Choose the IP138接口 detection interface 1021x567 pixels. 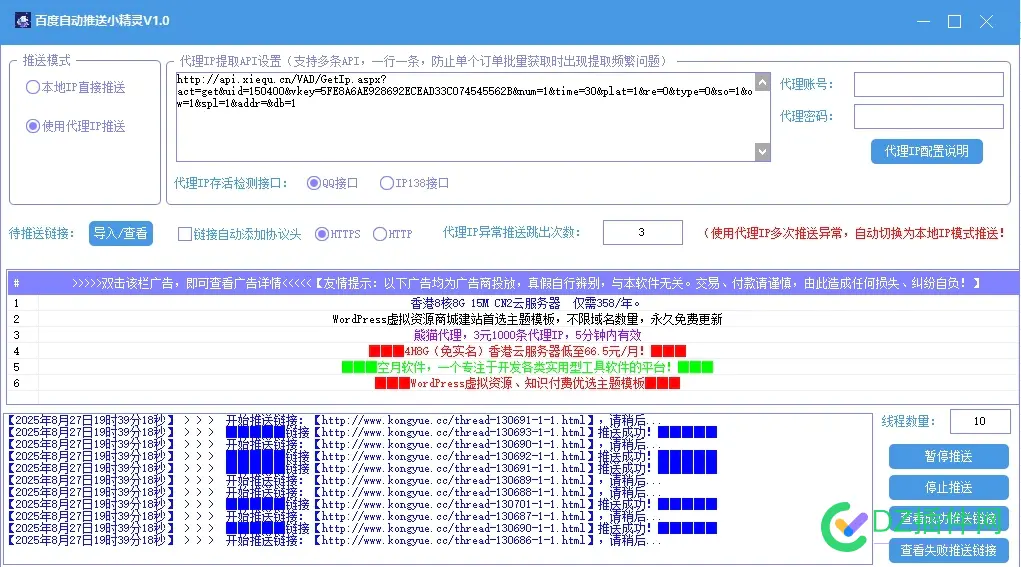(x=414, y=184)
